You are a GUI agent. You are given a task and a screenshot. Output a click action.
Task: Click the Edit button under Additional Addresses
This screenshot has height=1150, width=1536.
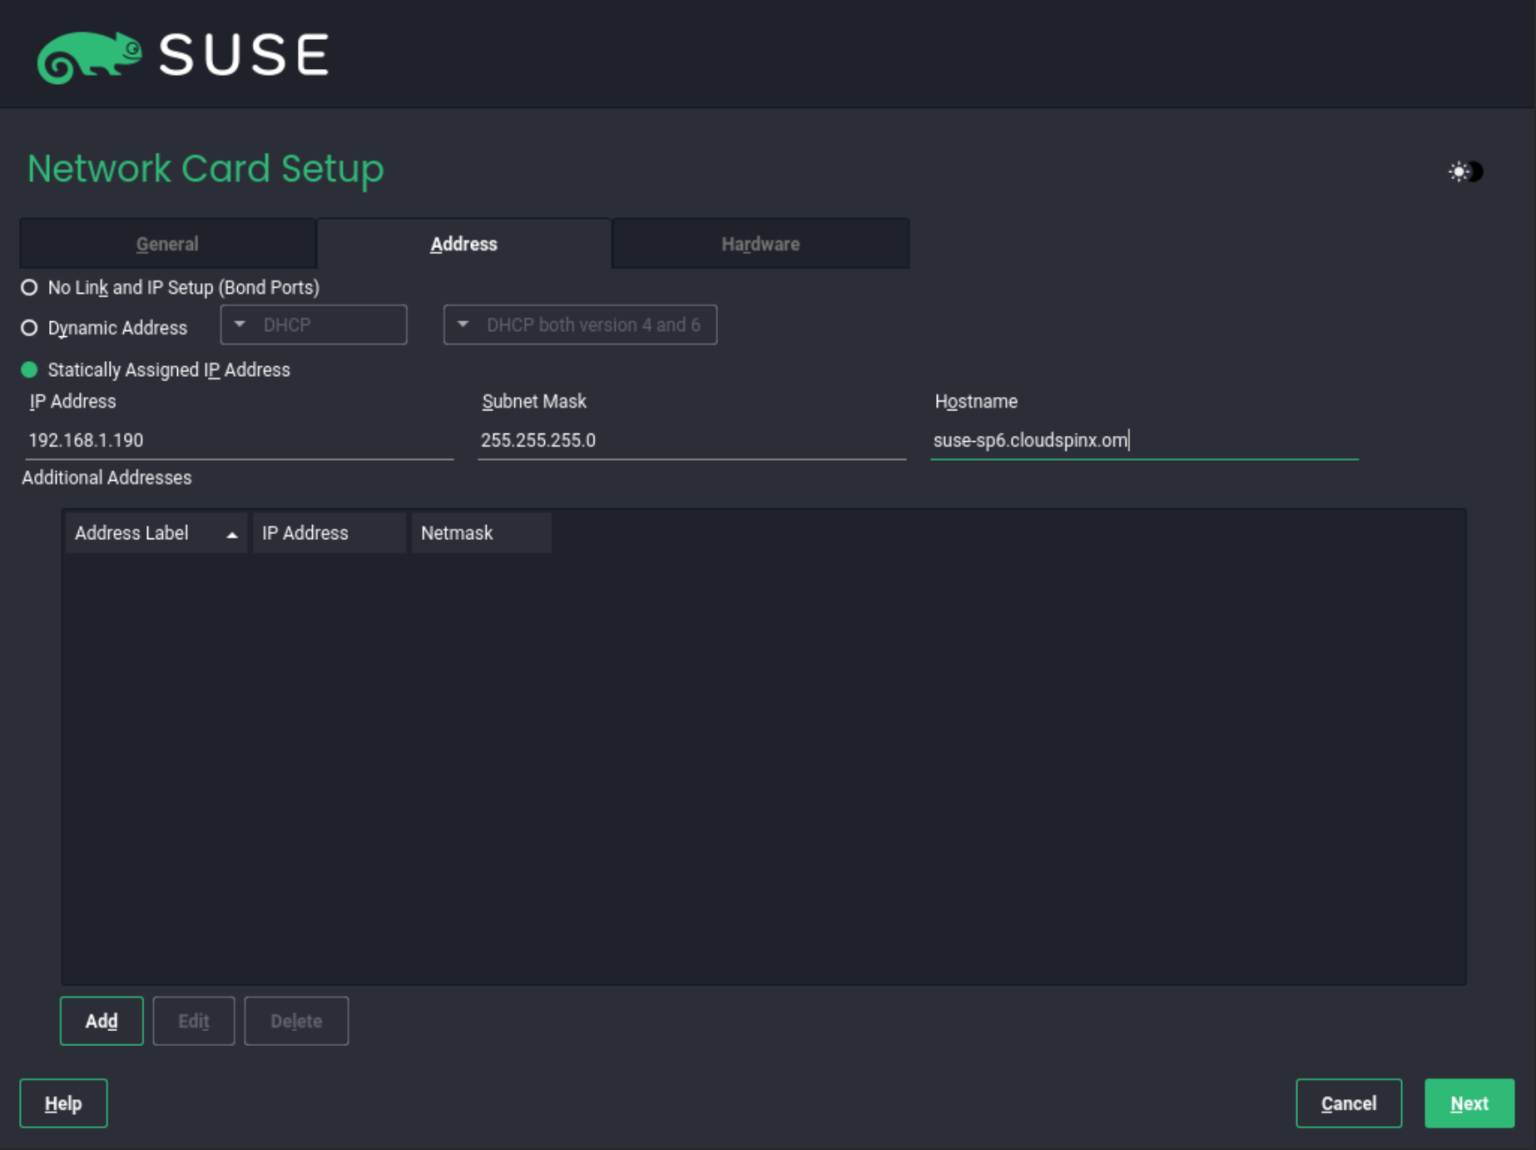coord(193,1020)
